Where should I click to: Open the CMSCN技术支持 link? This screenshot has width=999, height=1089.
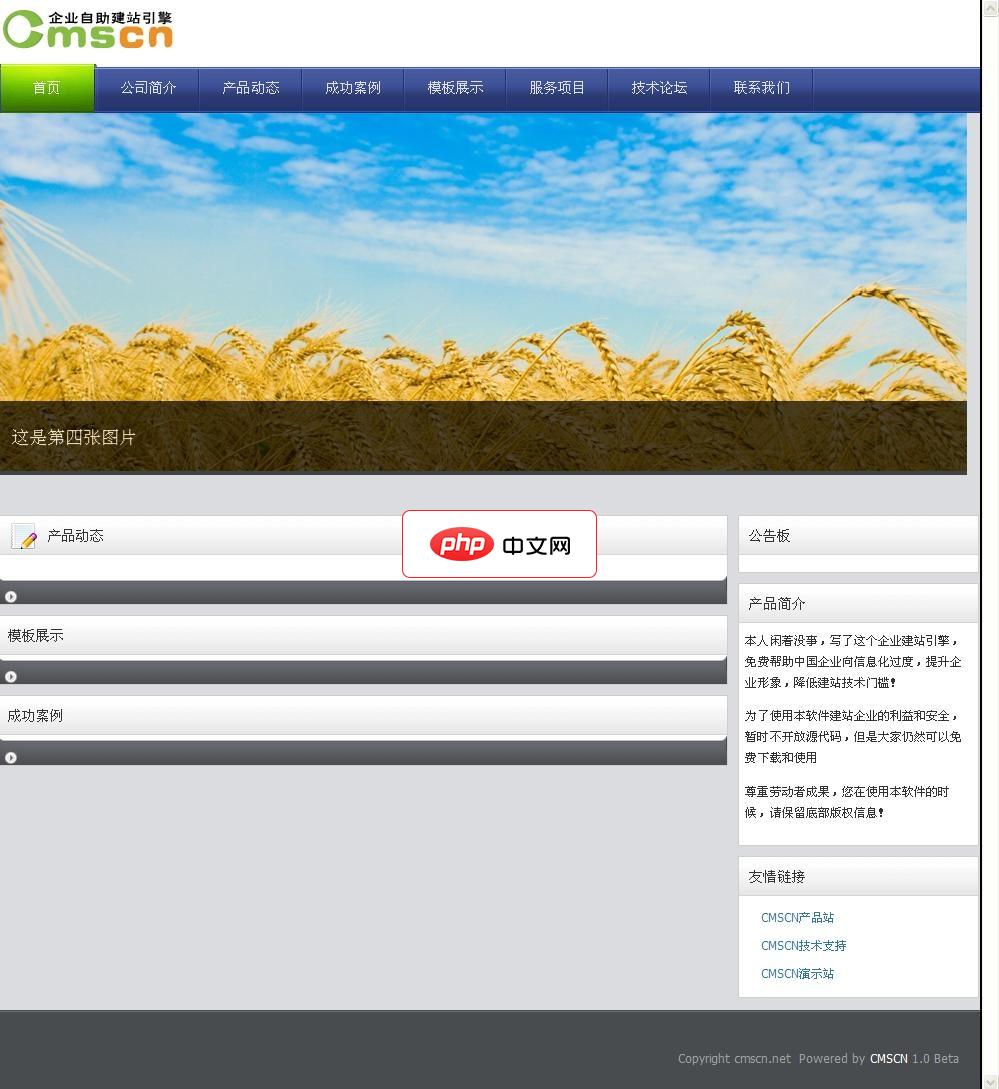click(x=804, y=946)
